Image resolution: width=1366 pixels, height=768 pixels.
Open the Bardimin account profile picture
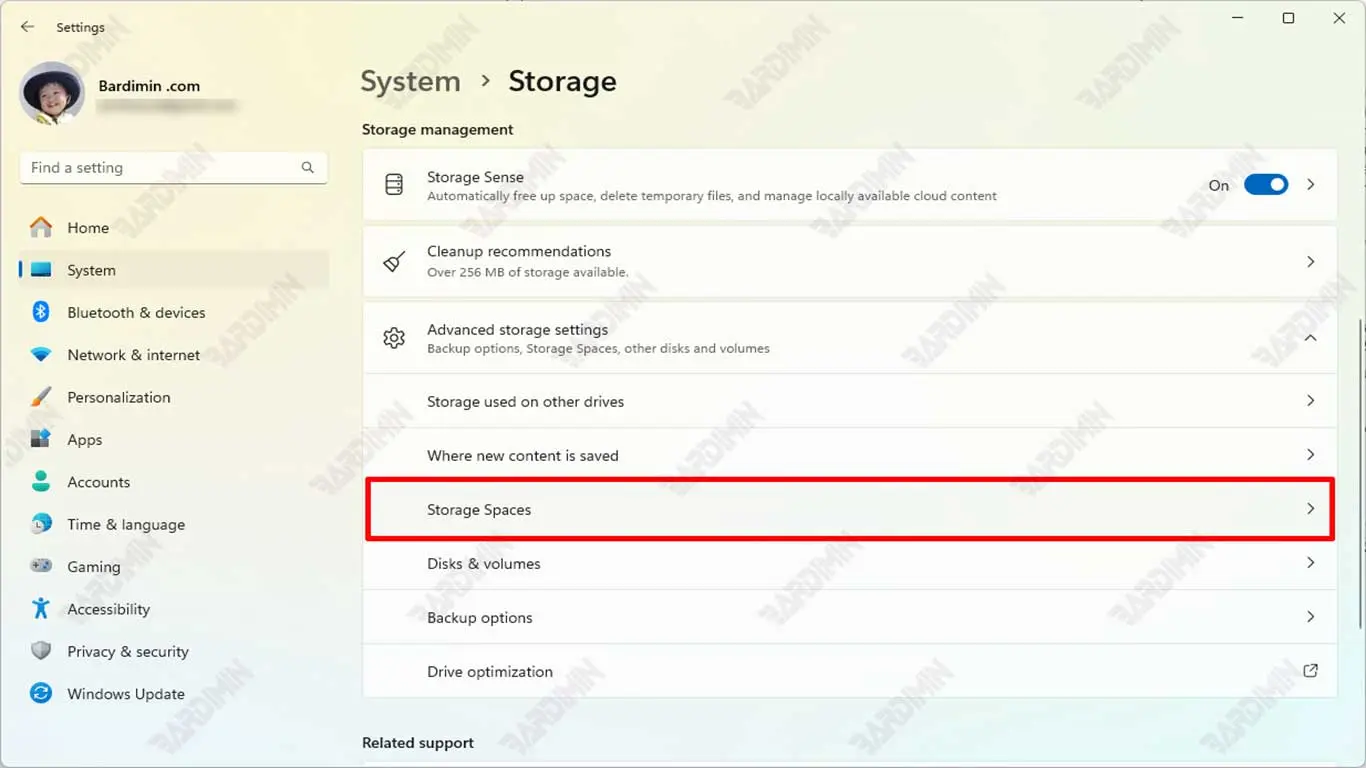tap(52, 94)
